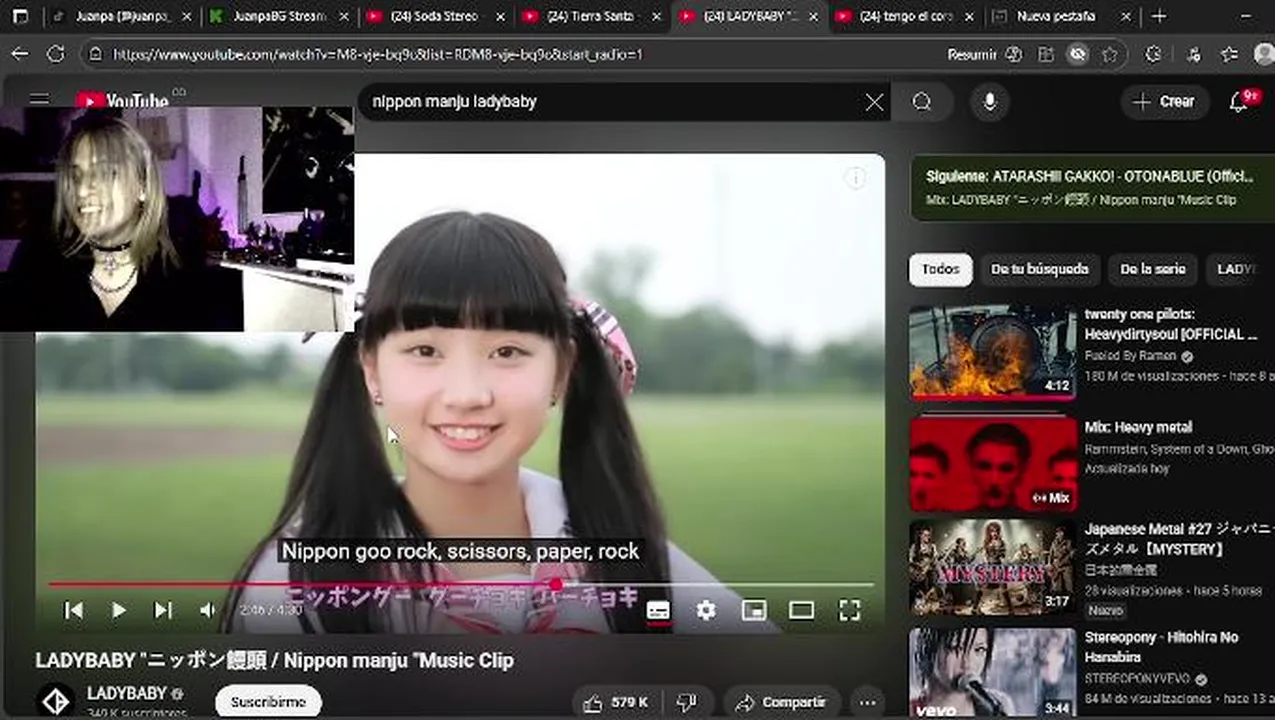Skip to the previous video
The image size is (1275, 720).
tap(73, 610)
